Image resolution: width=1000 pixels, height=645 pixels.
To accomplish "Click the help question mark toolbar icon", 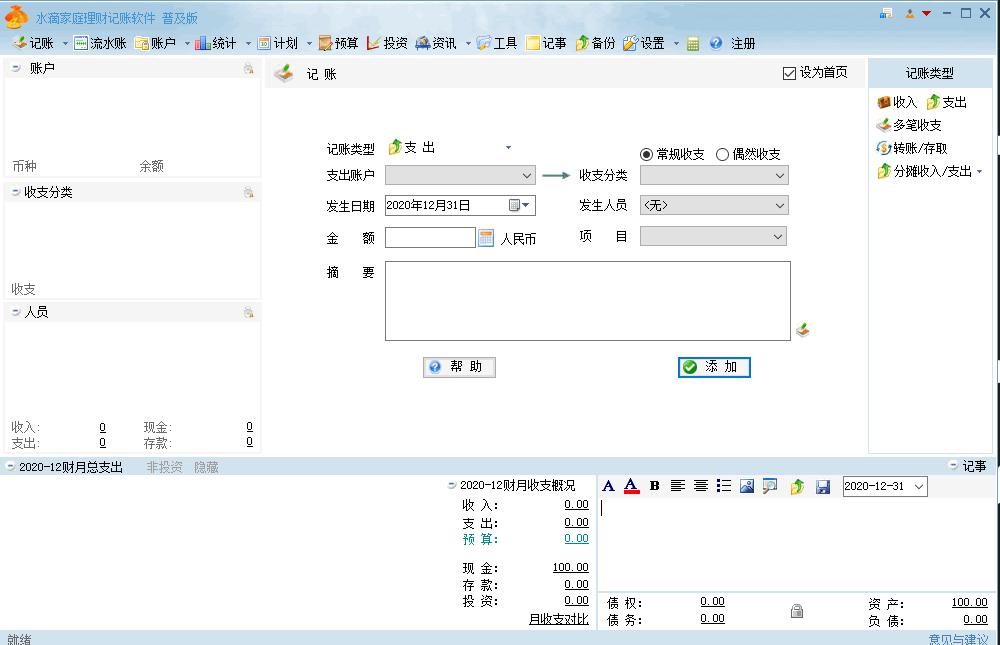I will click(716, 43).
